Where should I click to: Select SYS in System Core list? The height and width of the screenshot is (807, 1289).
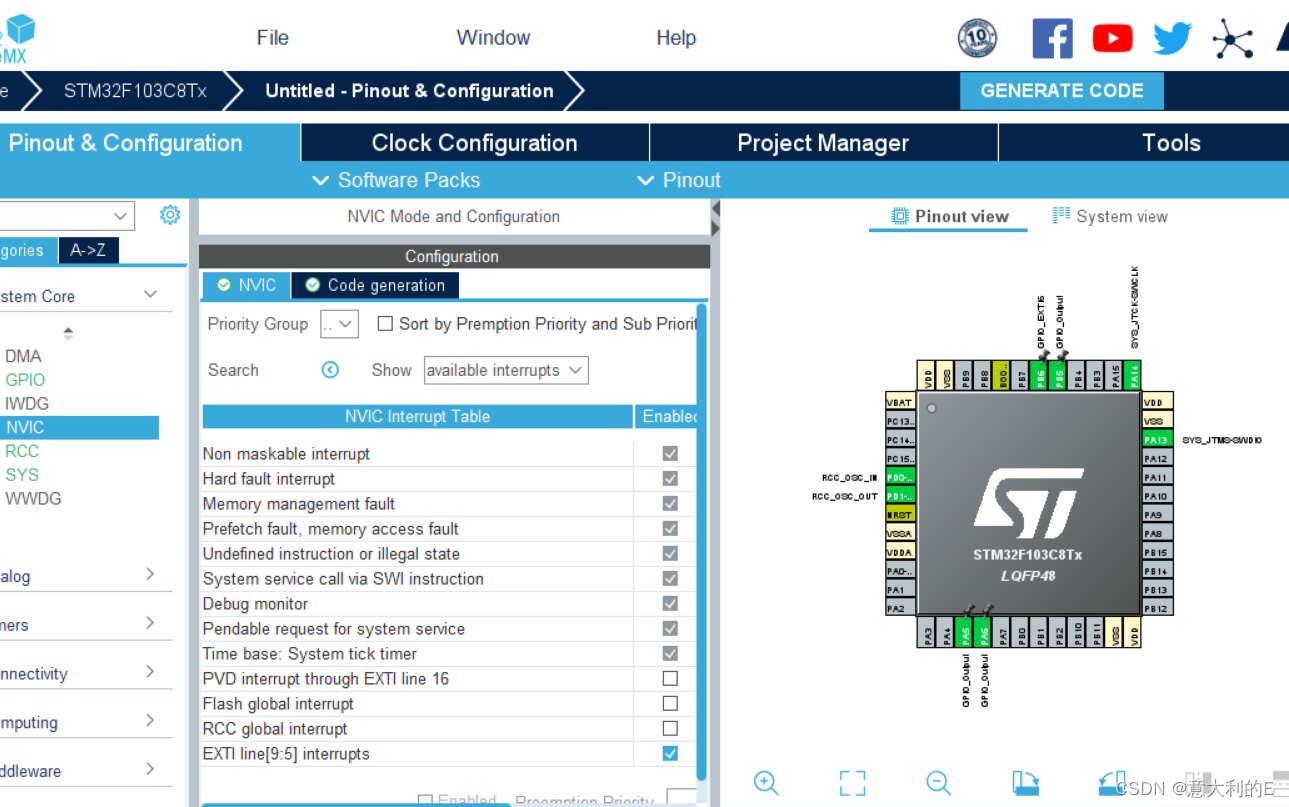tap(22, 475)
